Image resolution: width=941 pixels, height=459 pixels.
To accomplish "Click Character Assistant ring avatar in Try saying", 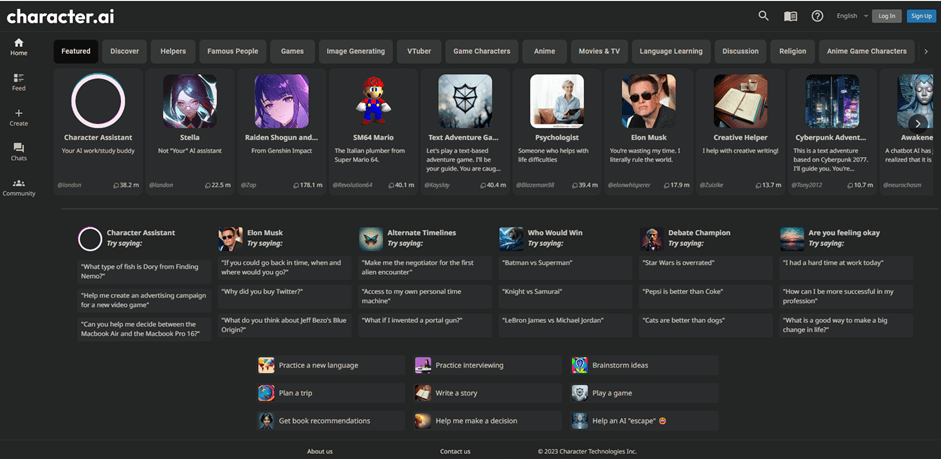I will point(90,239).
